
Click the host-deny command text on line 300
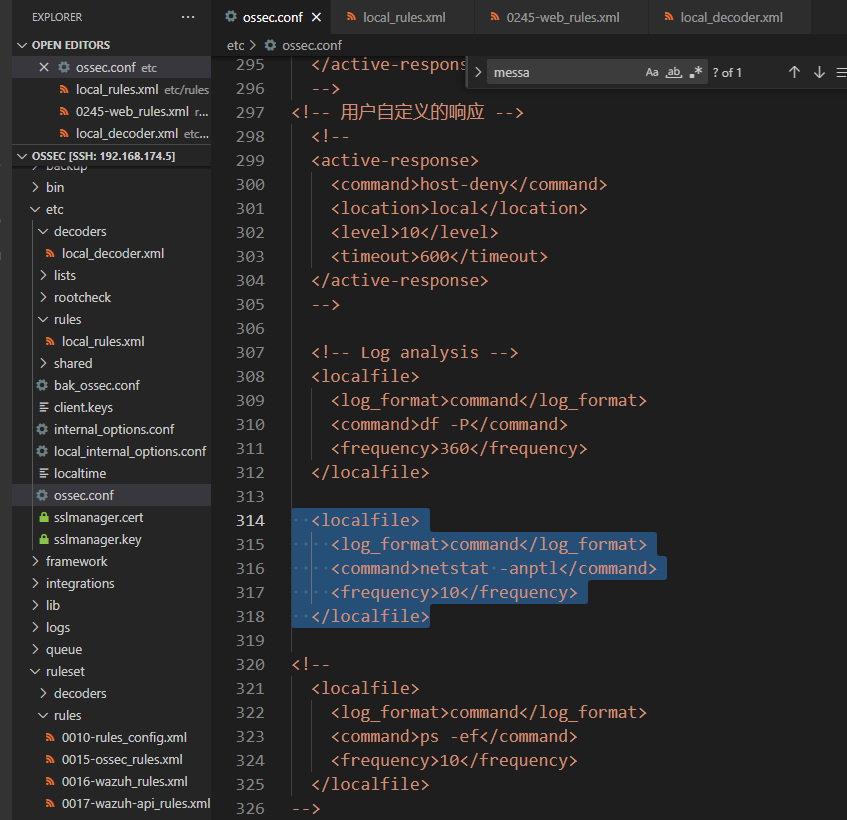[x=465, y=185]
